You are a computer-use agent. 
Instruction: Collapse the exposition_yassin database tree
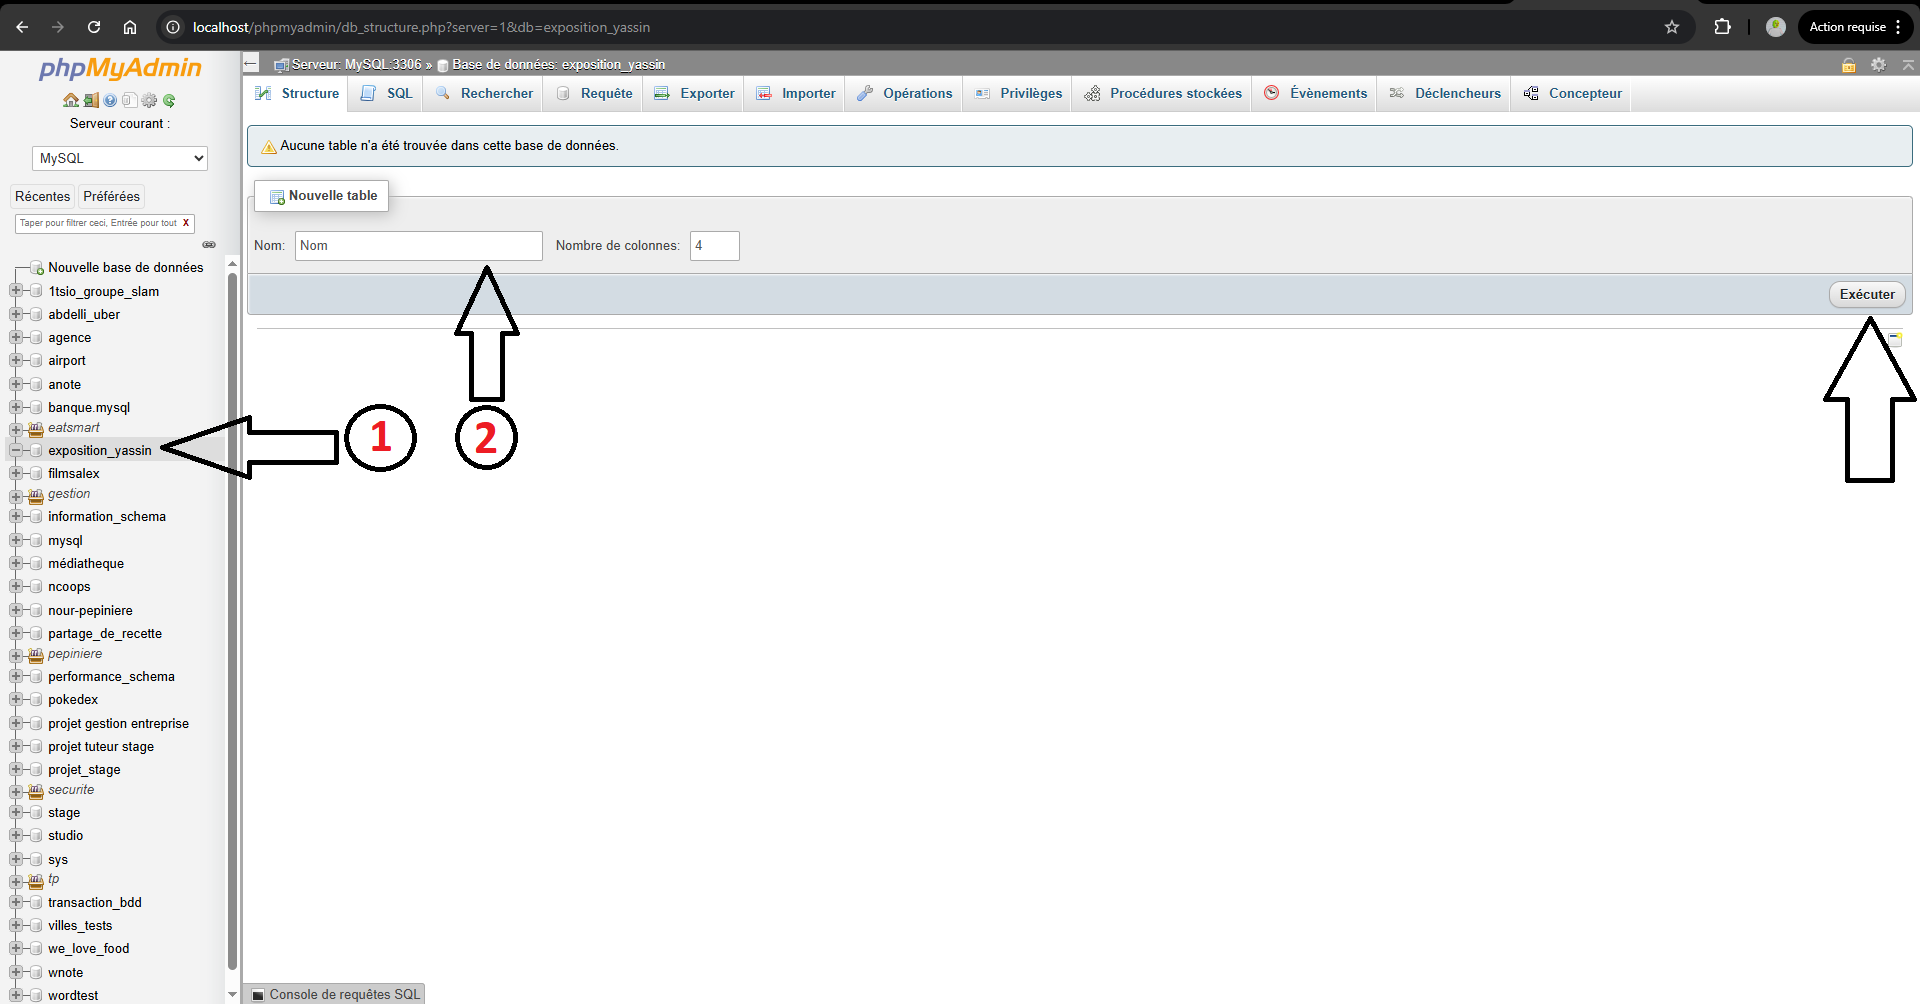point(14,450)
